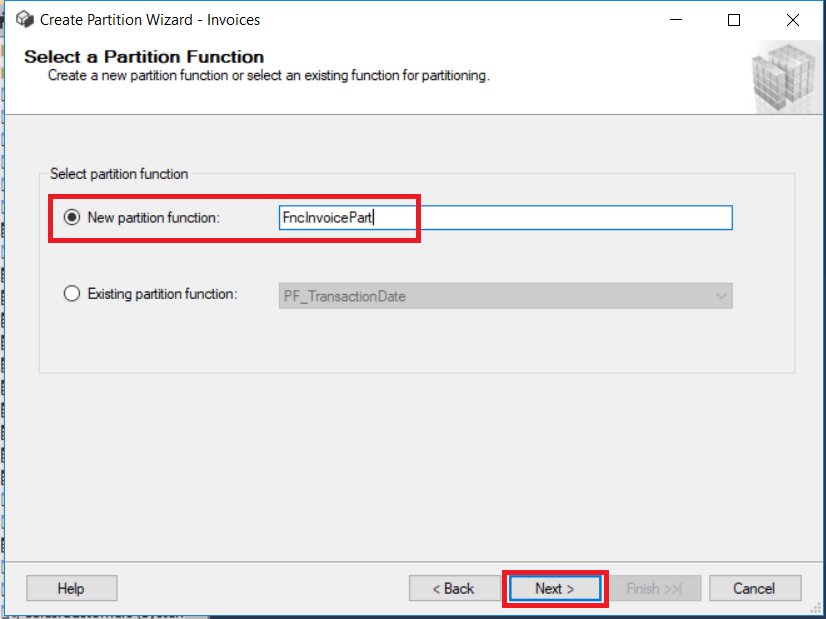This screenshot has width=826, height=619.
Task: Maximize the Create Partition Wizard window
Action: [x=734, y=19]
